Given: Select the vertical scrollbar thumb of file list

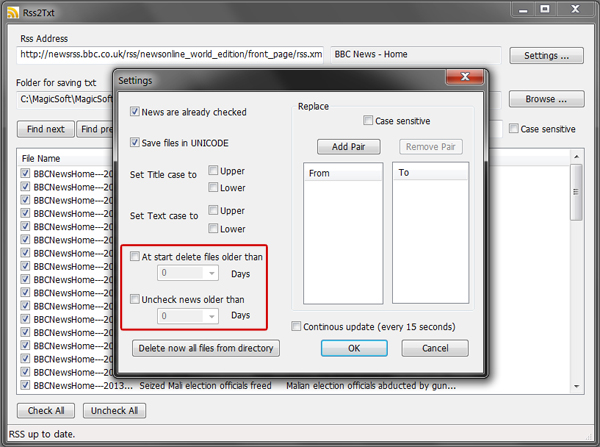Looking at the screenshot, I should point(576,192).
